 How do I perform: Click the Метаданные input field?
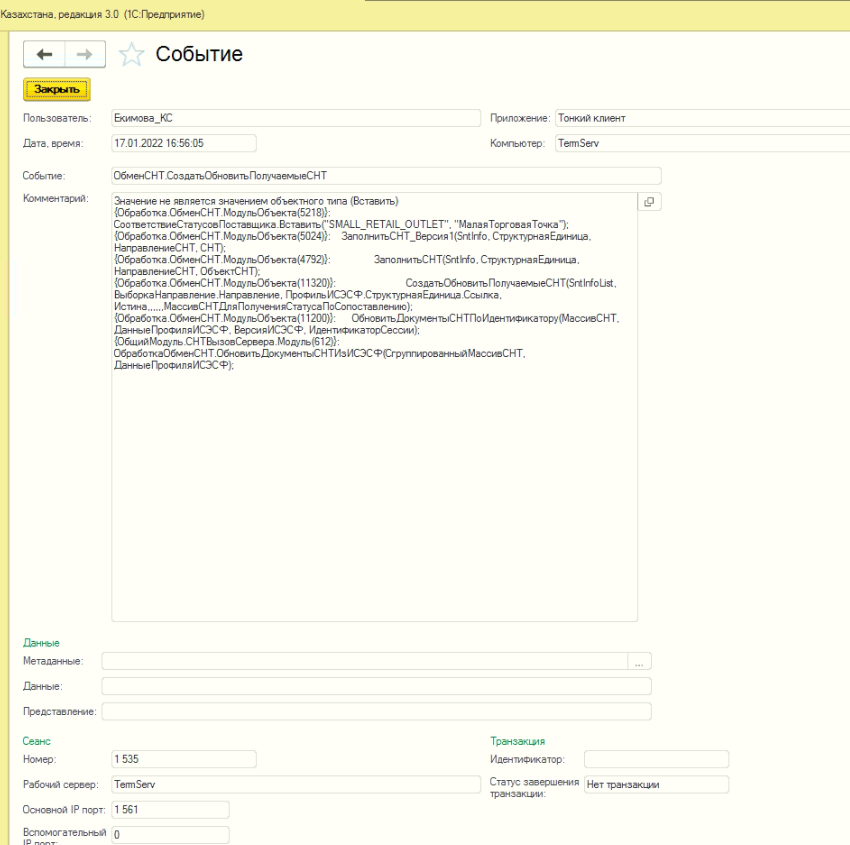click(364, 661)
